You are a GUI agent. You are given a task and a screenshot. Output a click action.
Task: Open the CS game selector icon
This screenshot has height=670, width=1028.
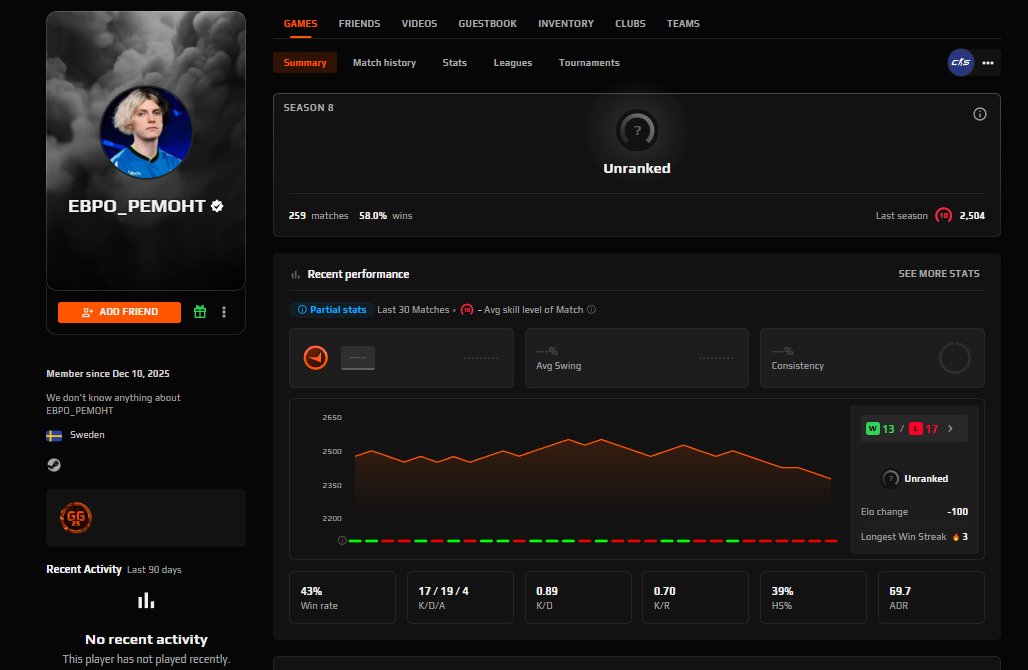pyautogui.click(x=960, y=62)
